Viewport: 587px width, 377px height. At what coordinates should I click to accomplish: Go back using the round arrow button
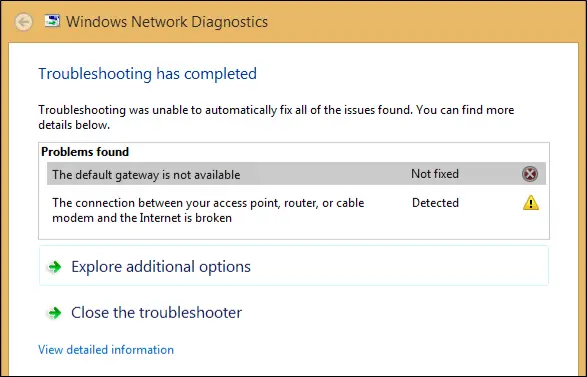(x=24, y=22)
